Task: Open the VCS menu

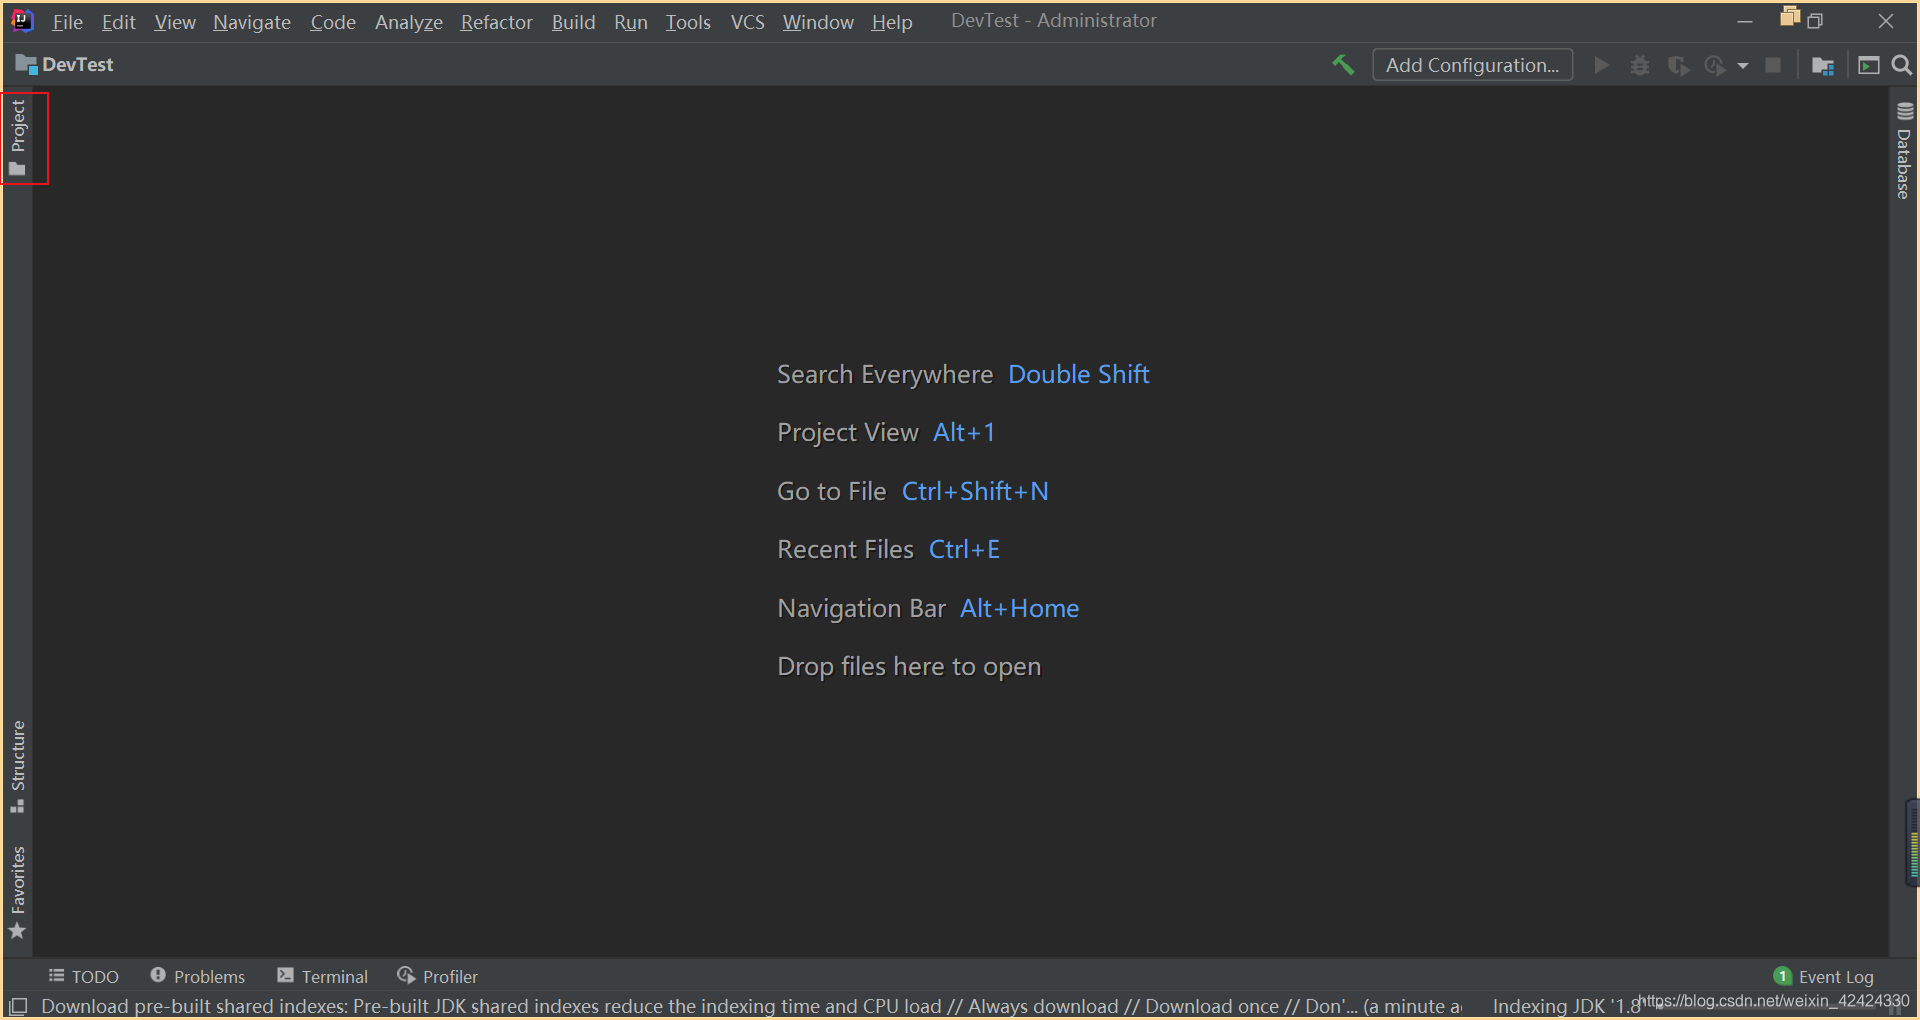Action: [747, 22]
